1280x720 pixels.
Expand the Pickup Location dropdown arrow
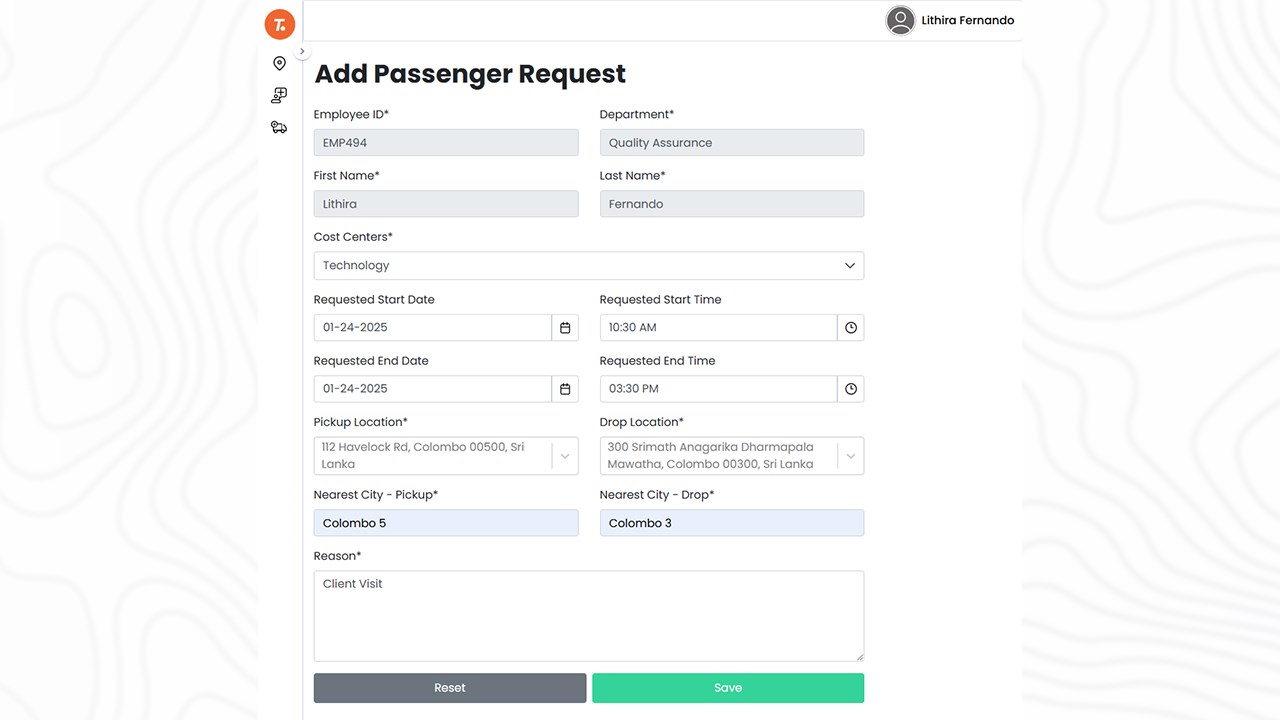coord(565,456)
